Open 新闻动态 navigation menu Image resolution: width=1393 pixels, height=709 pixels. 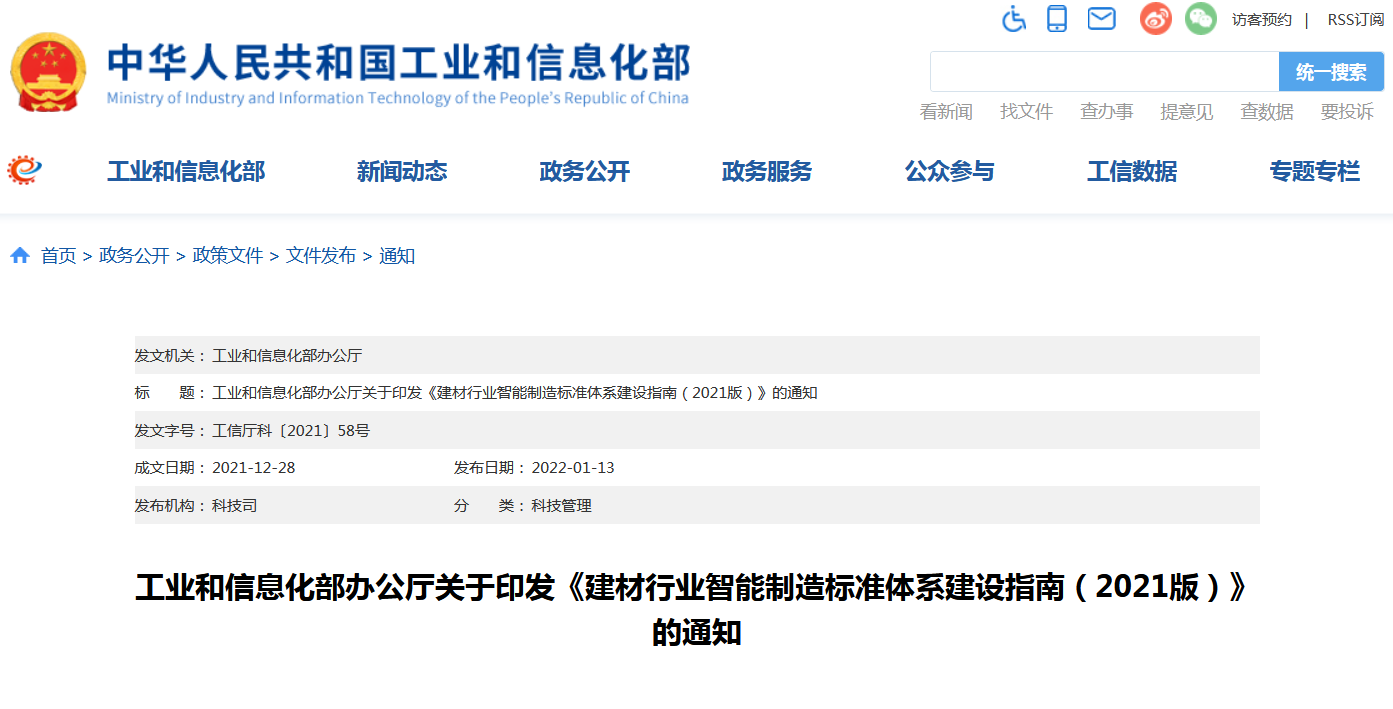click(402, 172)
